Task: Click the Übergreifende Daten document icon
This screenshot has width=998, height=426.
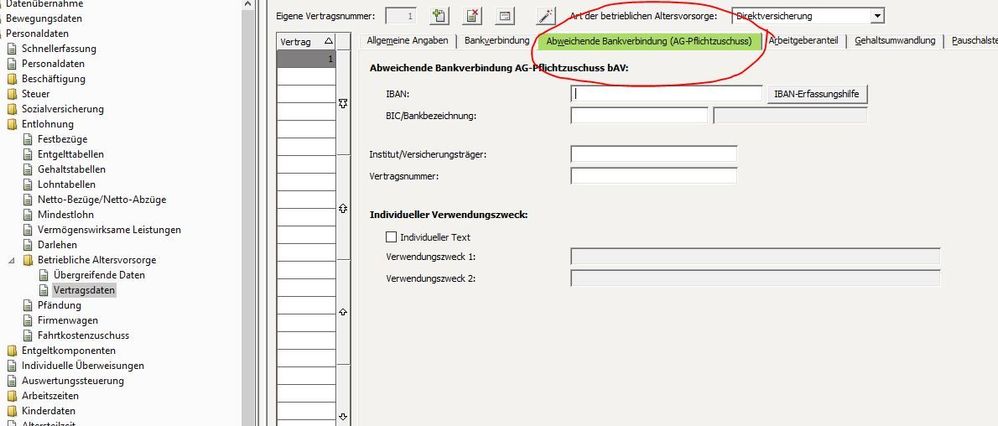Action: click(x=43, y=276)
